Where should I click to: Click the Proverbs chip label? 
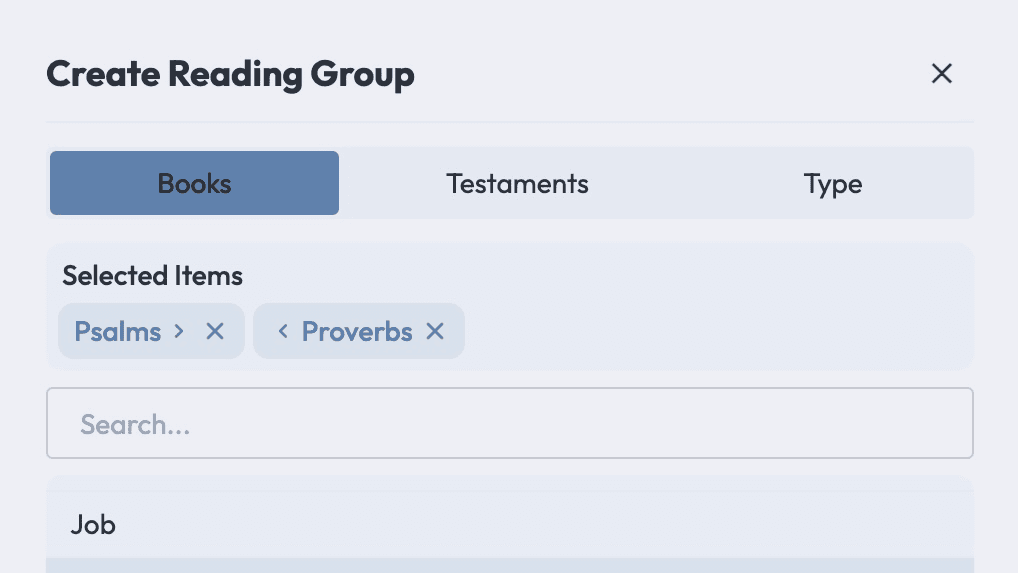[357, 332]
